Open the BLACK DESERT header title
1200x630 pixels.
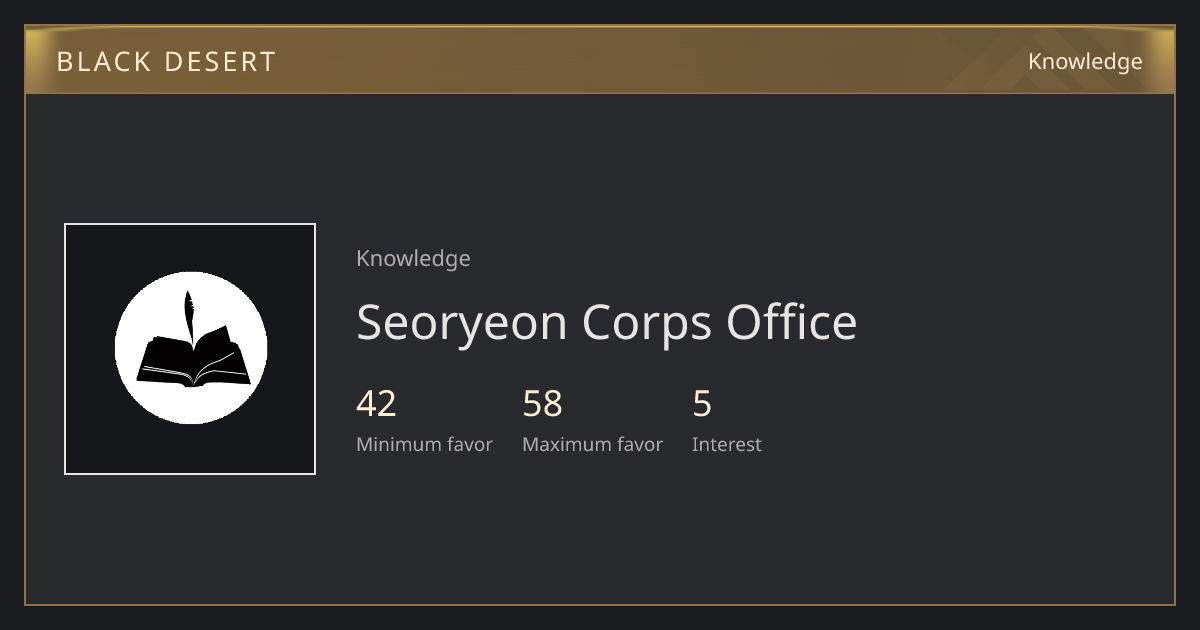coord(166,62)
